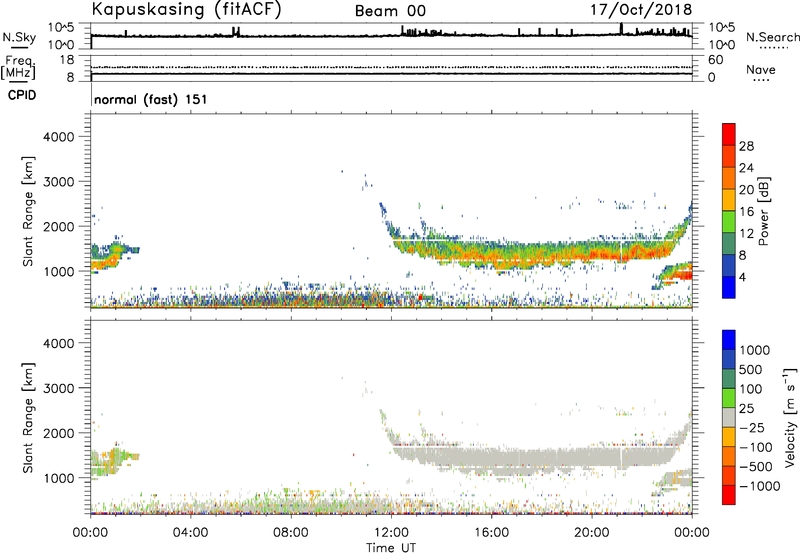Click the '-1000' velocity colorbar tick
Image resolution: width=800 pixels, height=554 pixels.
(x=759, y=486)
